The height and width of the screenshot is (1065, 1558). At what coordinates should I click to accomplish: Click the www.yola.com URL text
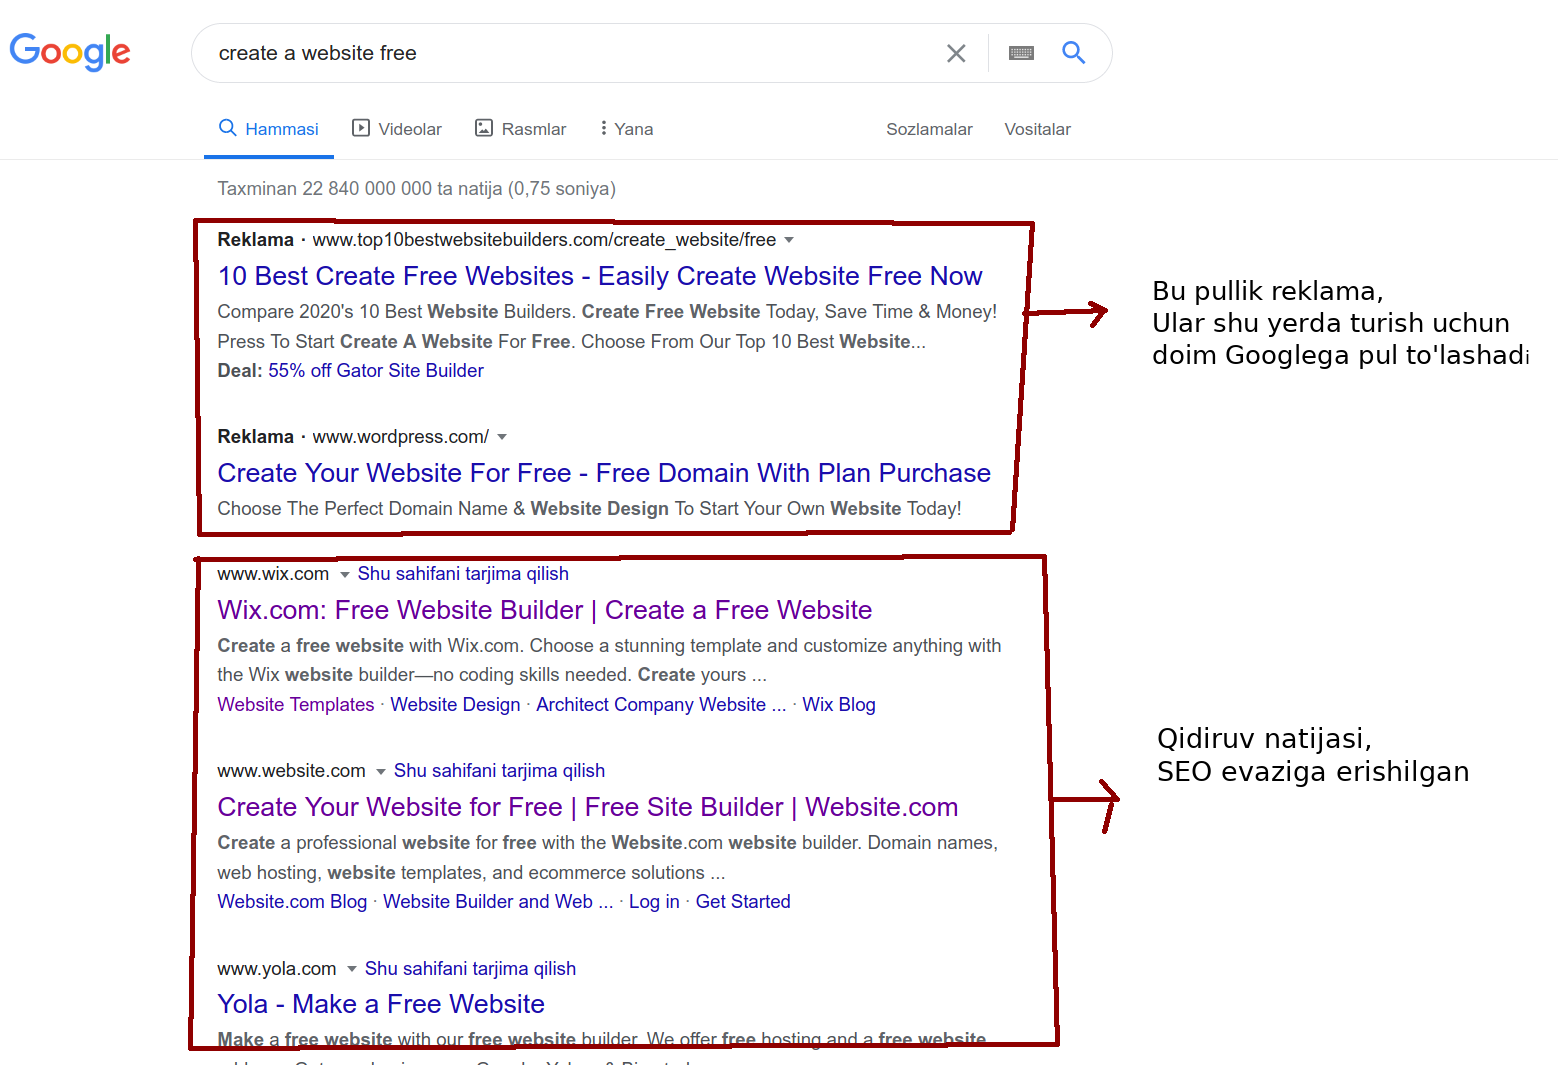pos(277,969)
